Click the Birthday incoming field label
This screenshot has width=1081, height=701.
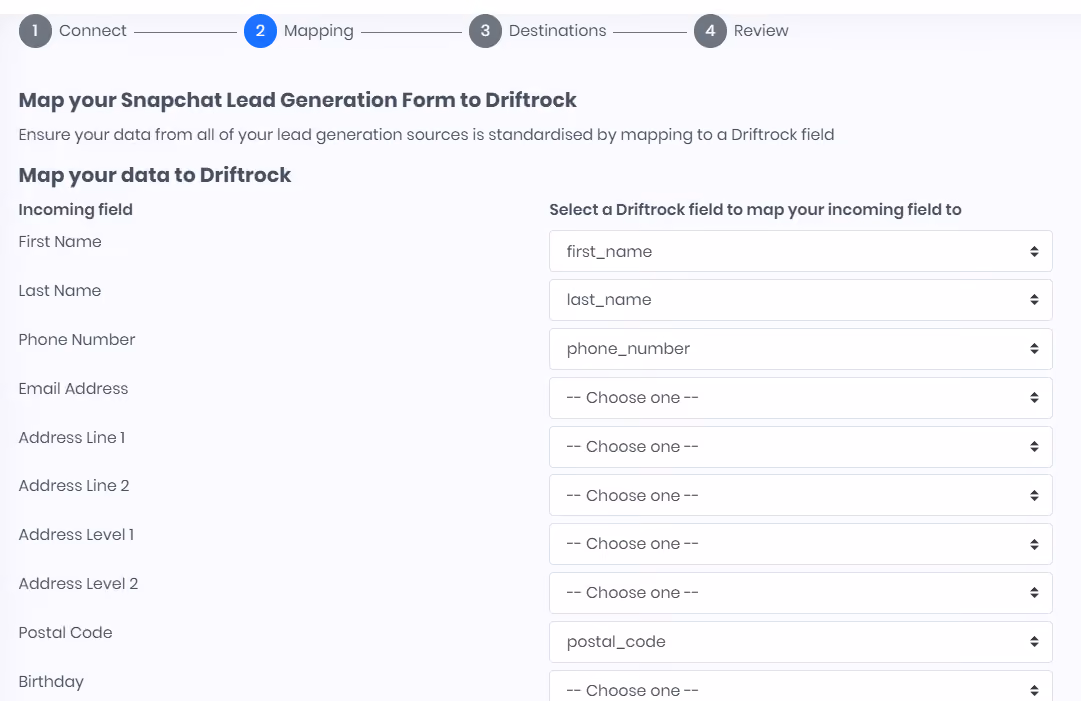tap(51, 682)
